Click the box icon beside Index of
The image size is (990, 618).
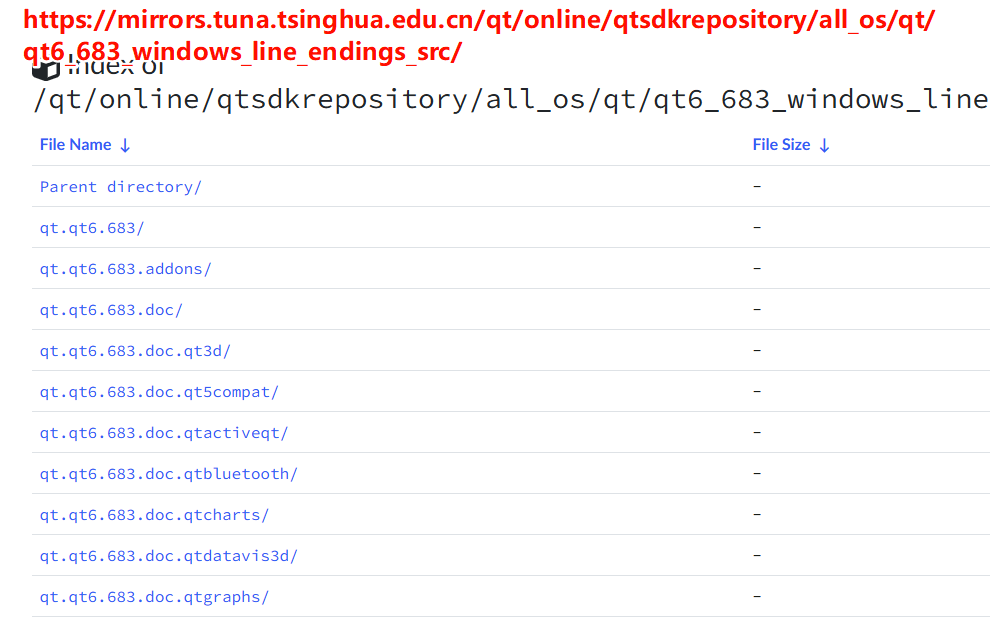[x=45, y=71]
